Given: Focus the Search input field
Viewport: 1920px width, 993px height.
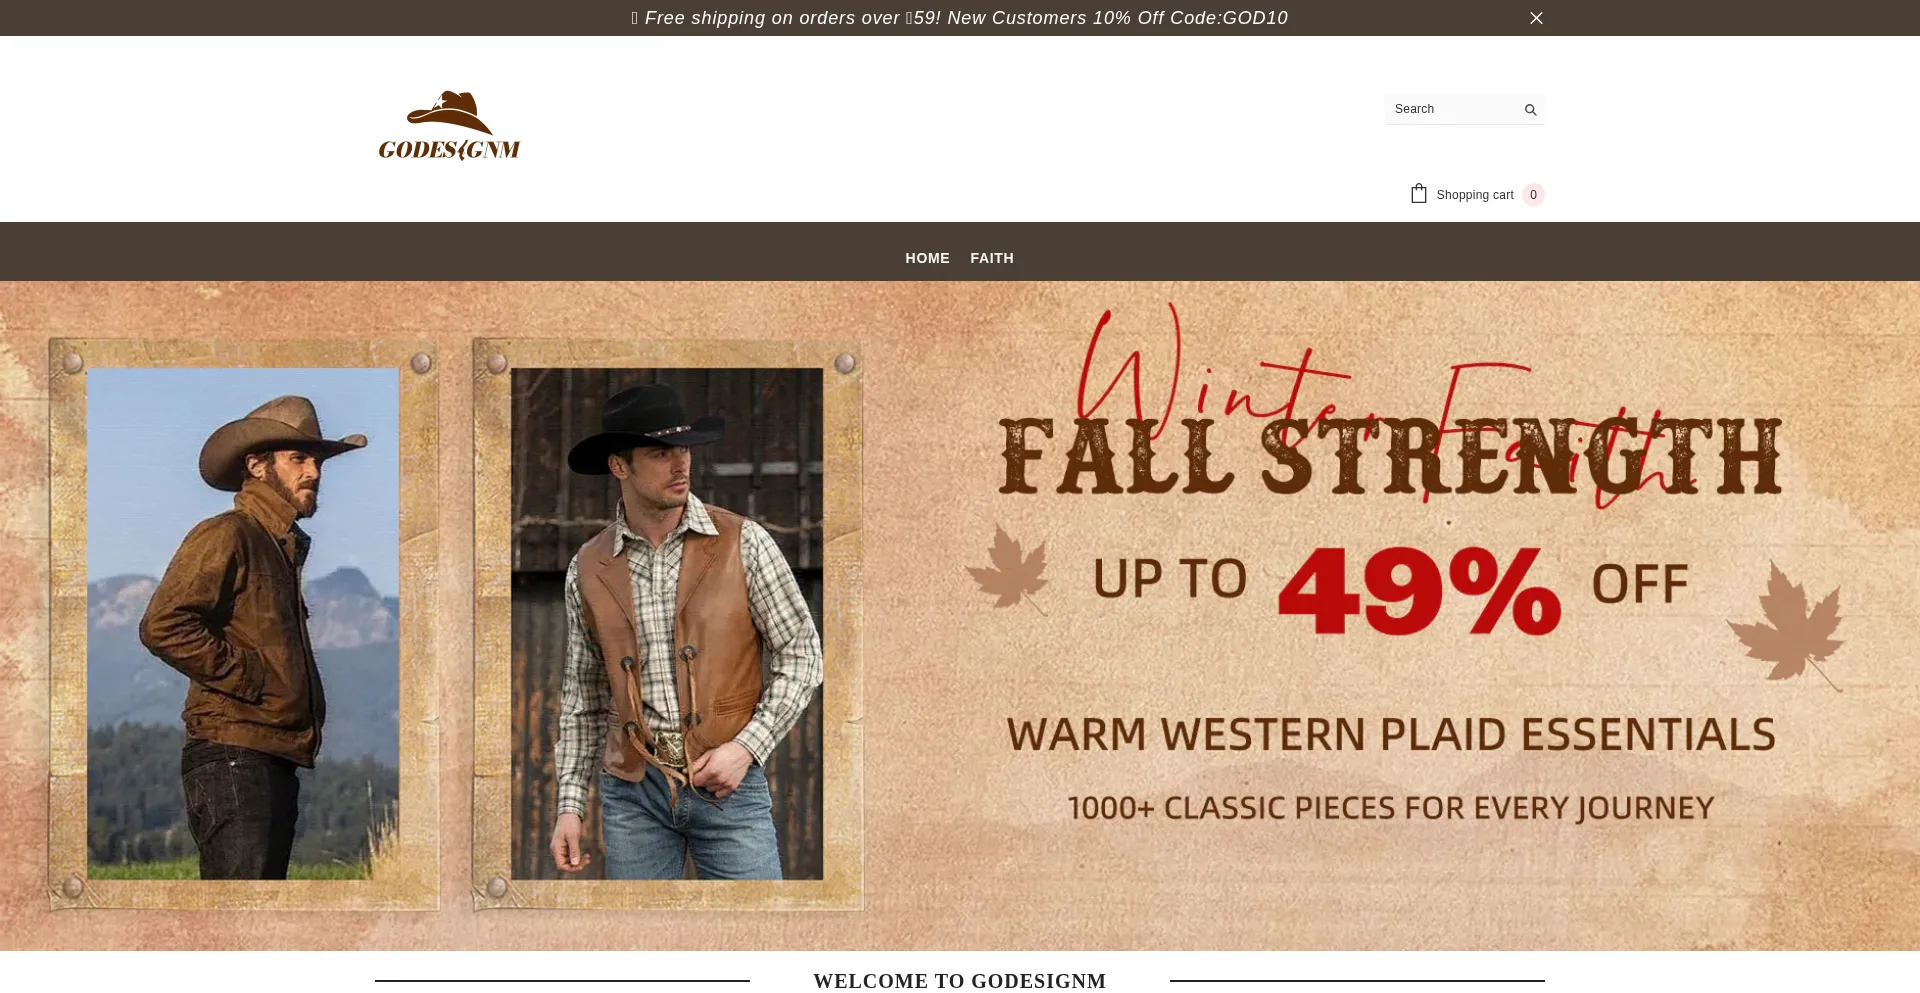Looking at the screenshot, I should 1454,109.
